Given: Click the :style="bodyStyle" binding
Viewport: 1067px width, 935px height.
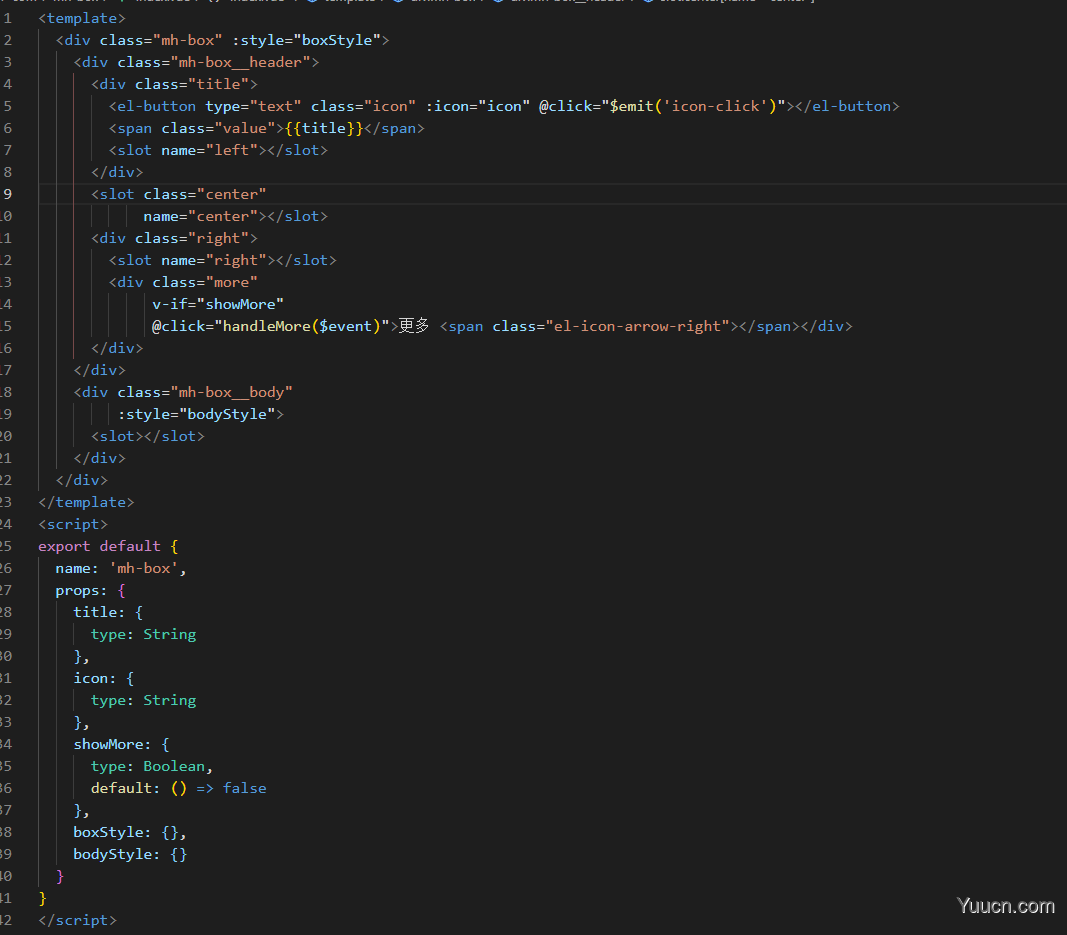Looking at the screenshot, I should [196, 414].
